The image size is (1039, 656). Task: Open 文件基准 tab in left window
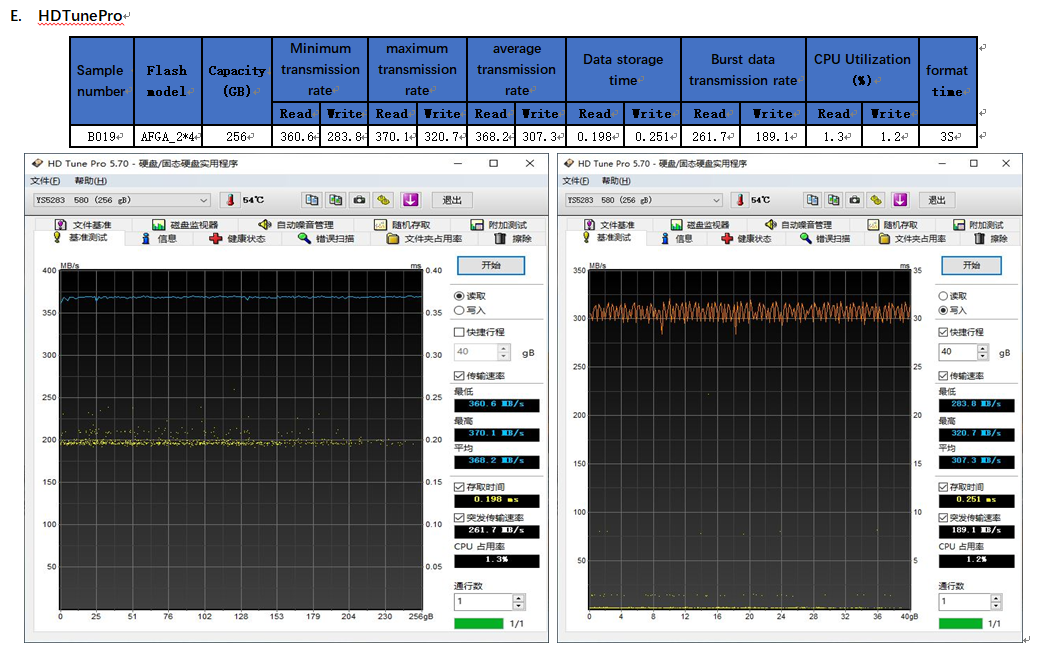(x=83, y=225)
